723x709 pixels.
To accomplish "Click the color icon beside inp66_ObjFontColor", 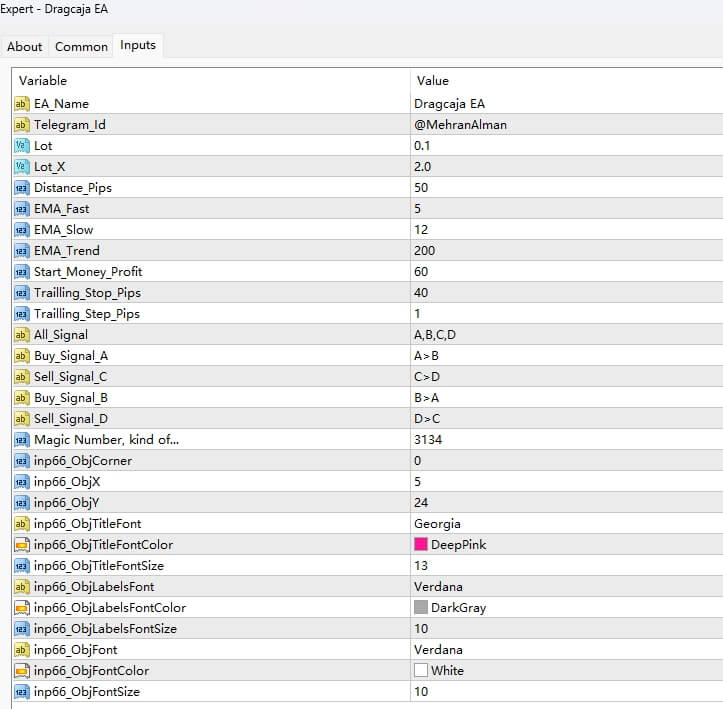I will point(22,671).
